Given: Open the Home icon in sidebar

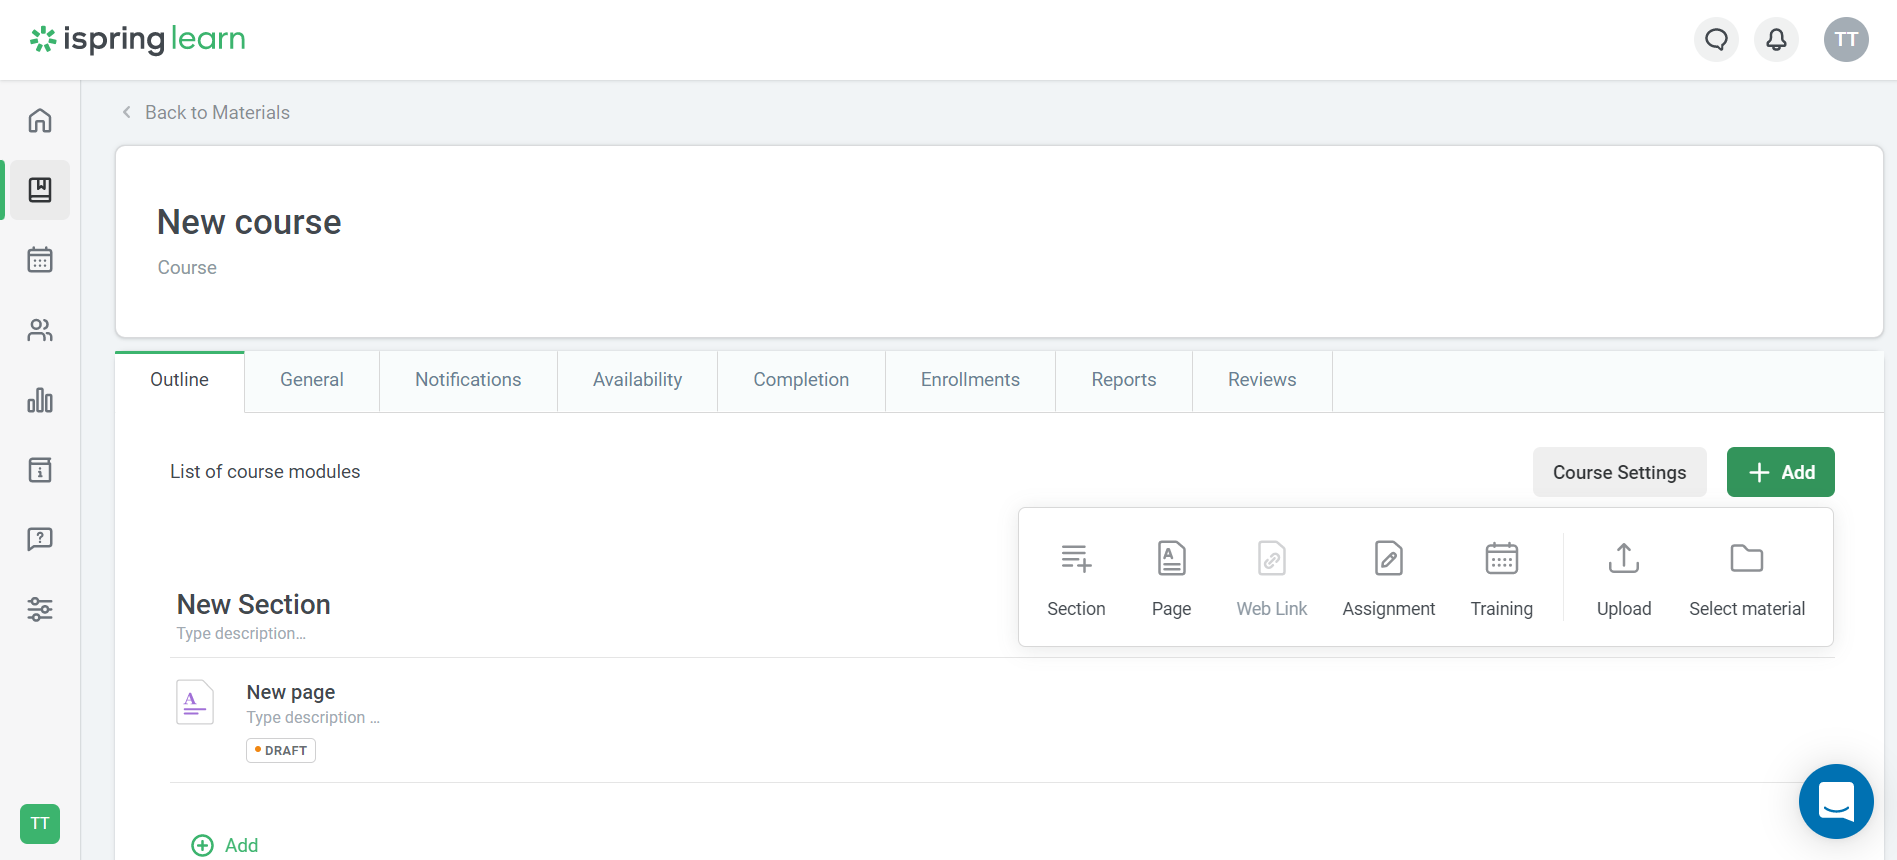Looking at the screenshot, I should [x=40, y=120].
